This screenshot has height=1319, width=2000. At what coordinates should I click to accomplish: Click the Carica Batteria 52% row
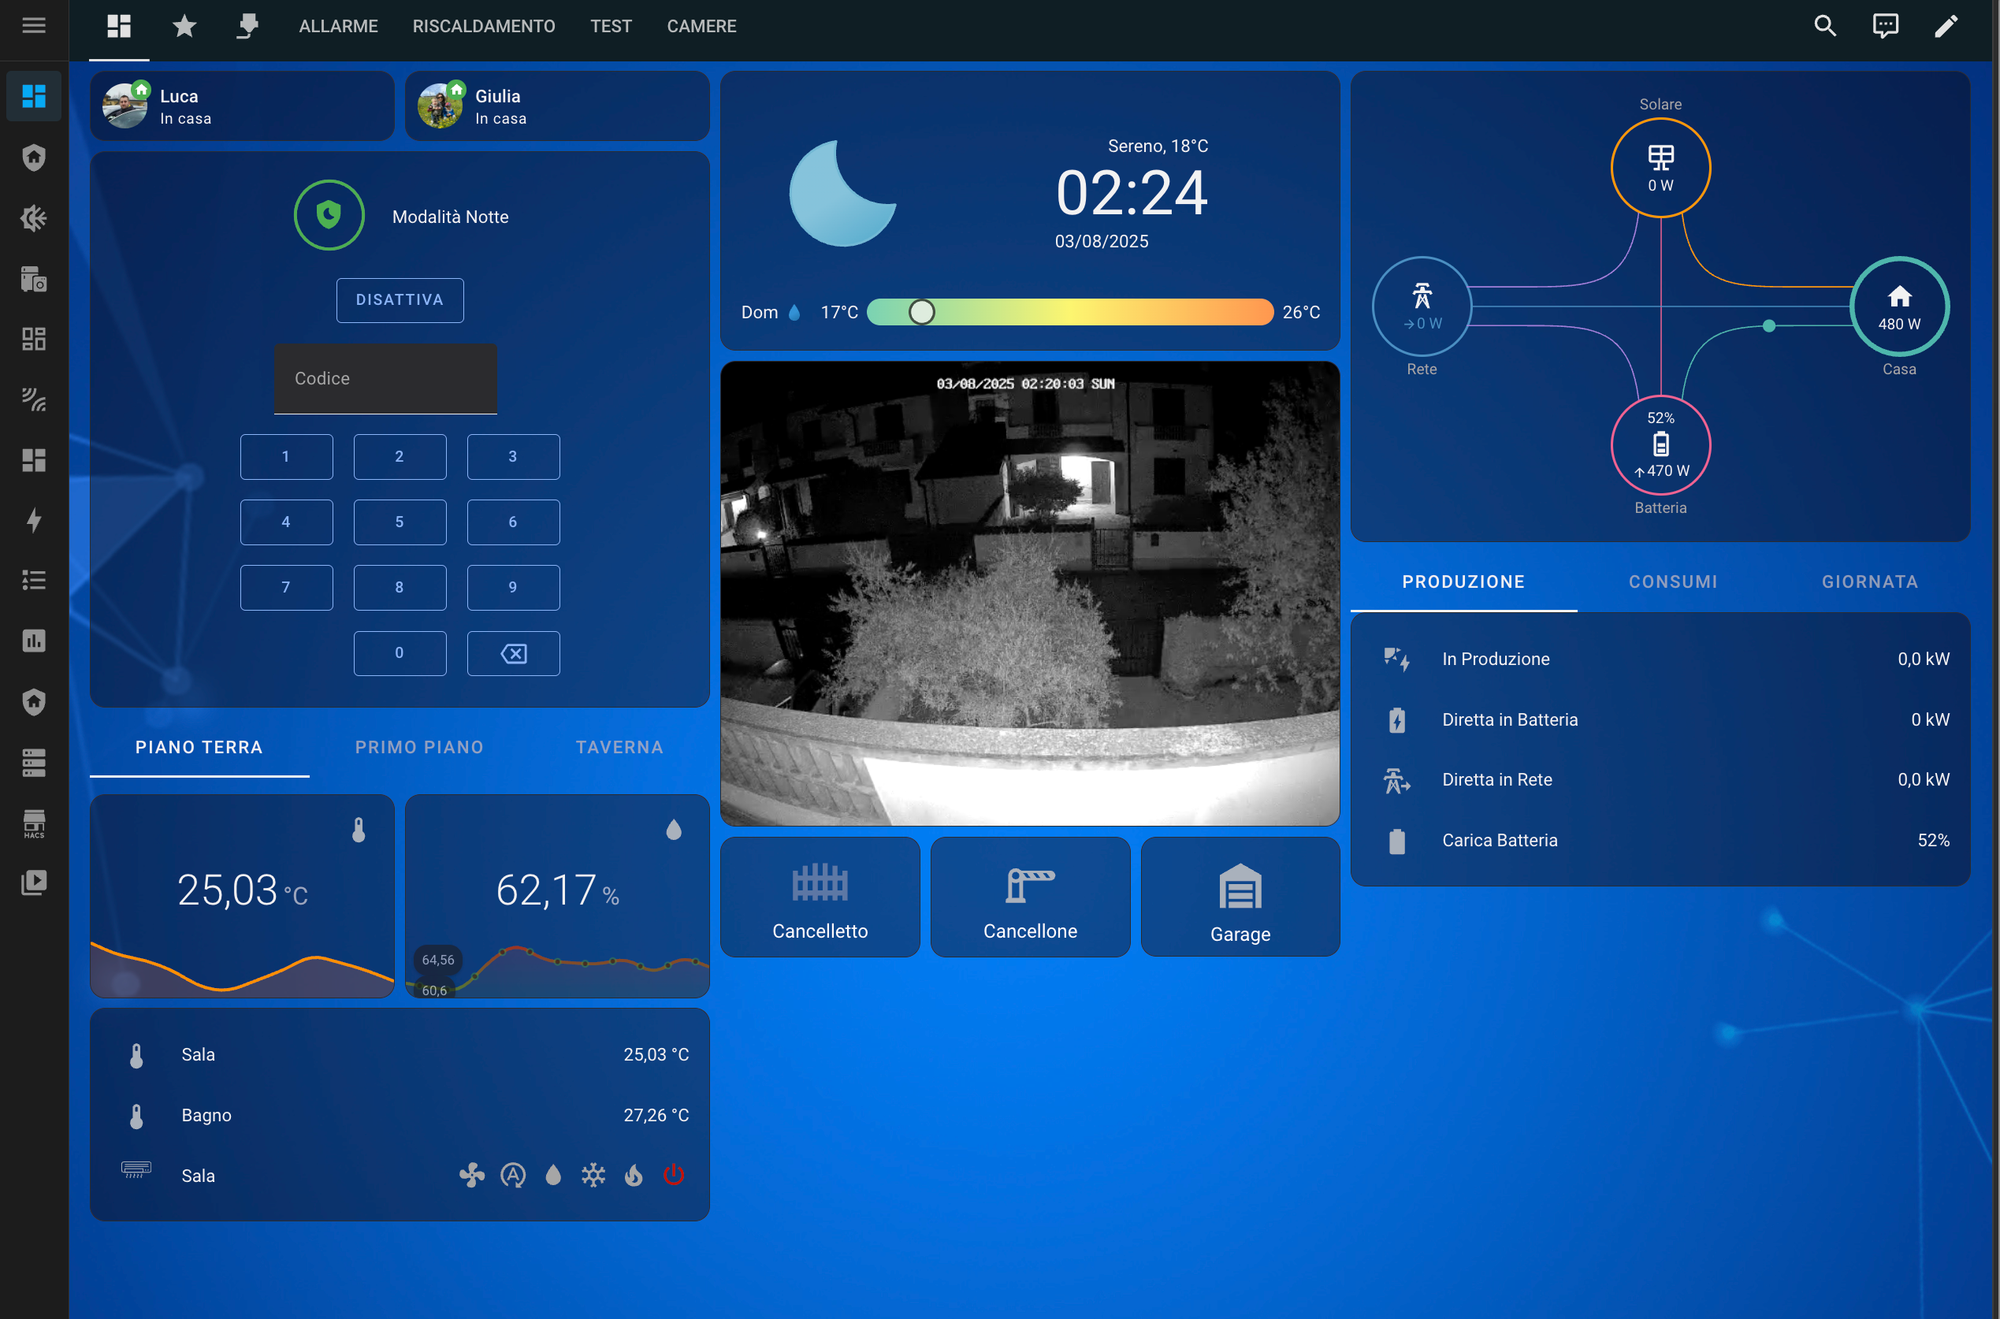click(1660, 841)
